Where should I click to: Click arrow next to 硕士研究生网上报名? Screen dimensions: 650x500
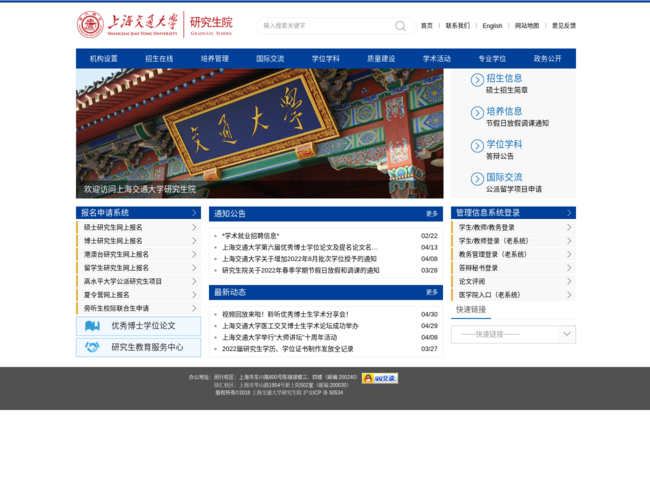(x=194, y=227)
